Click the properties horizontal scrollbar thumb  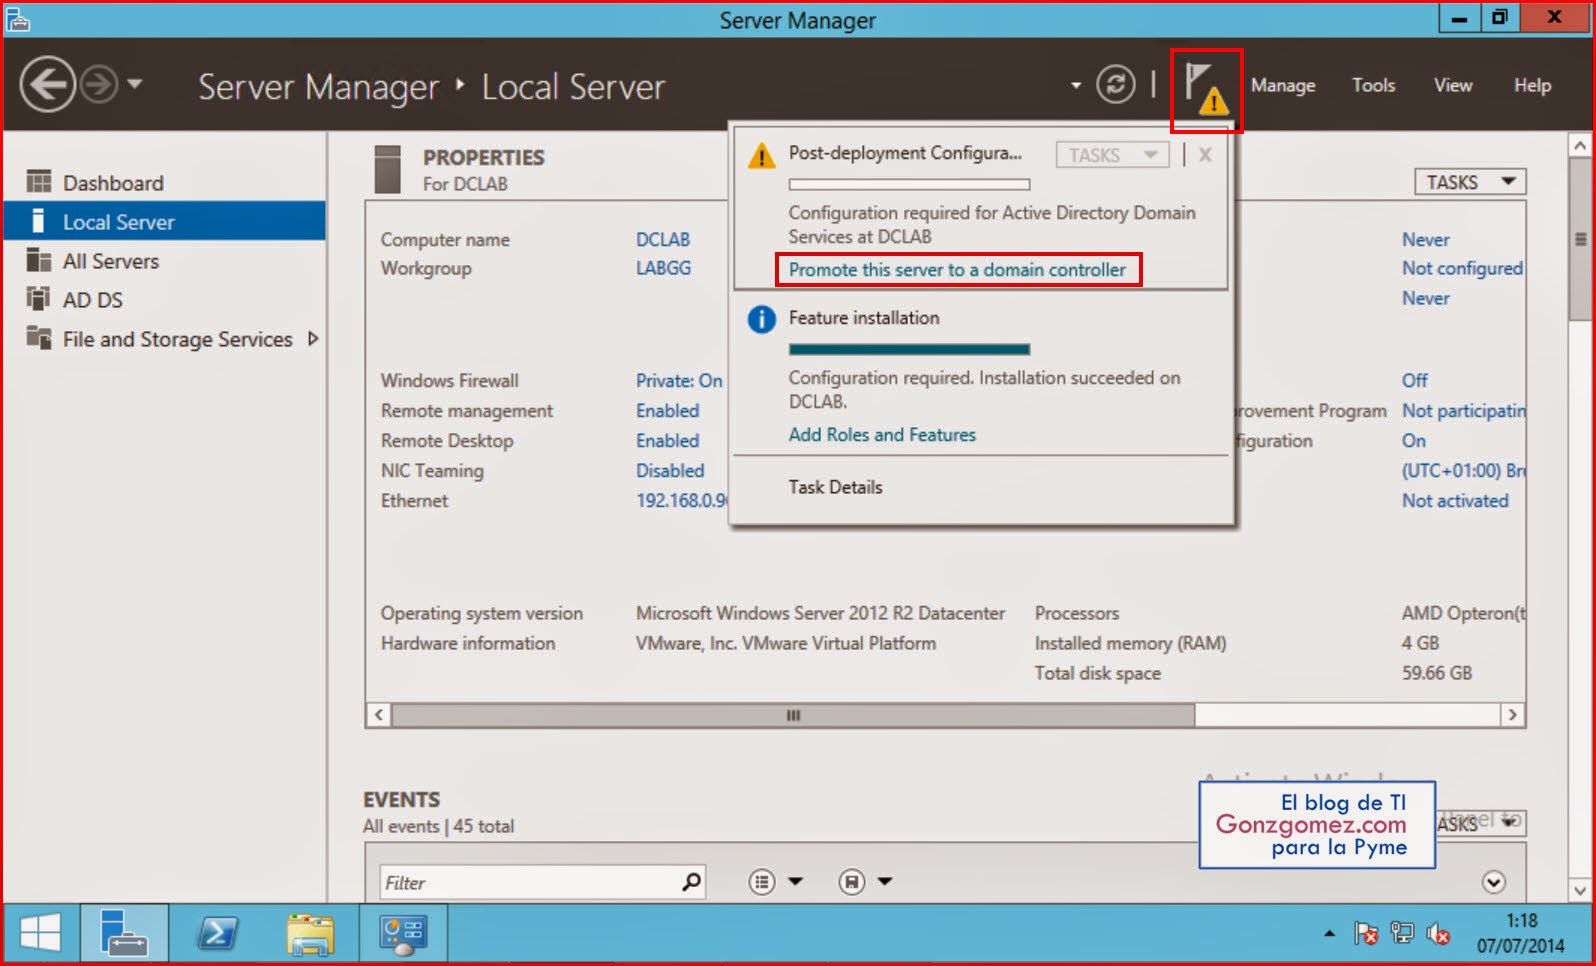coord(793,715)
